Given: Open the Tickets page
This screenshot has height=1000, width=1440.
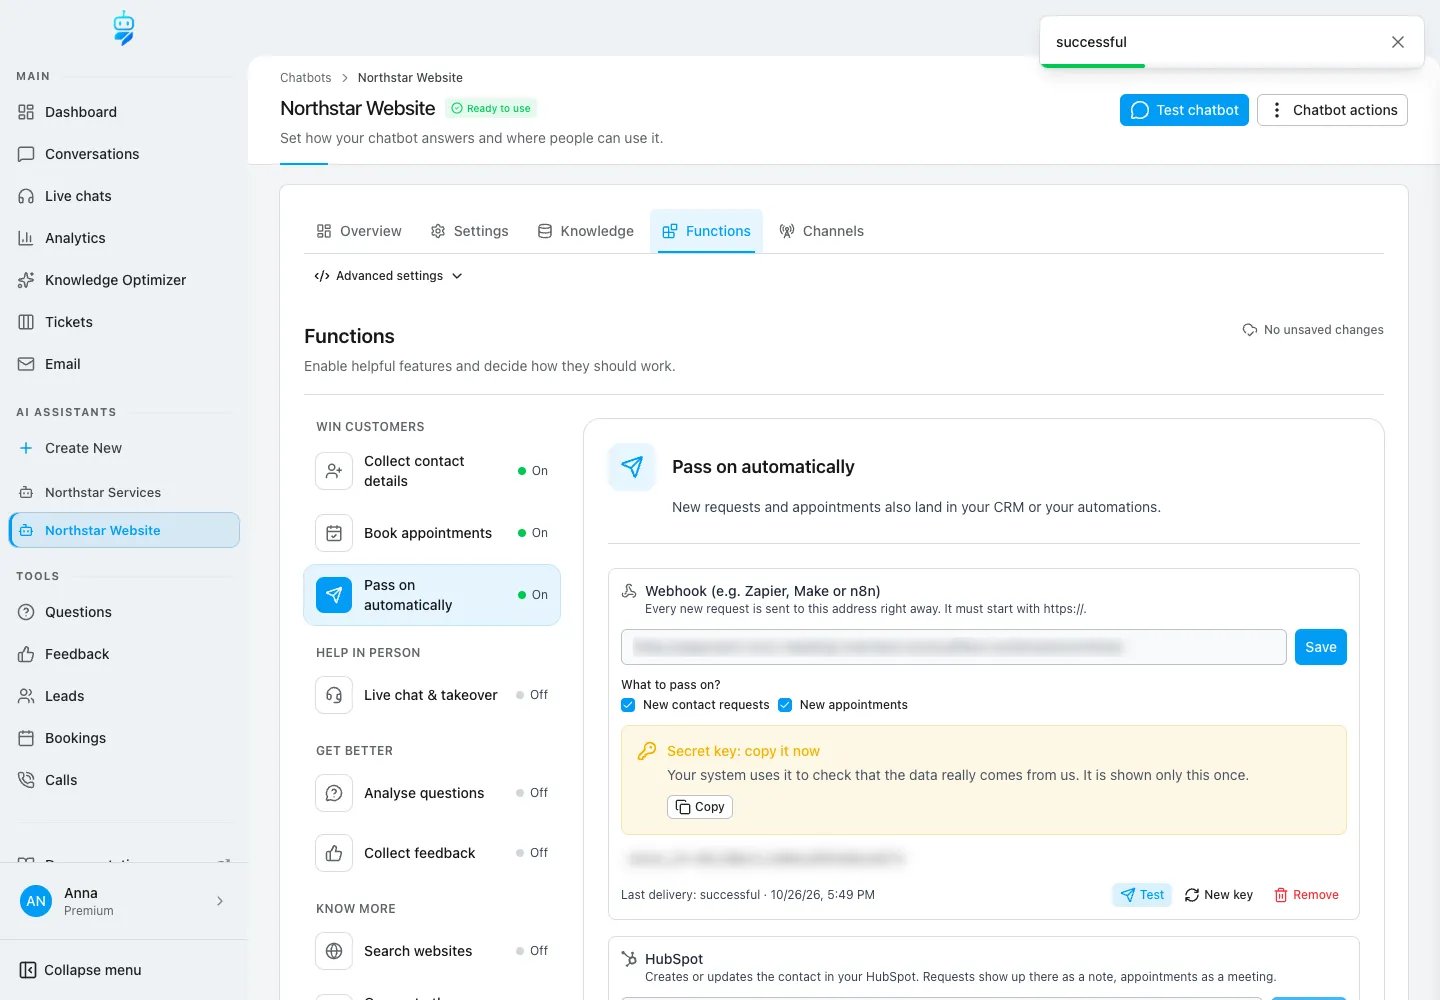Looking at the screenshot, I should 124,322.
